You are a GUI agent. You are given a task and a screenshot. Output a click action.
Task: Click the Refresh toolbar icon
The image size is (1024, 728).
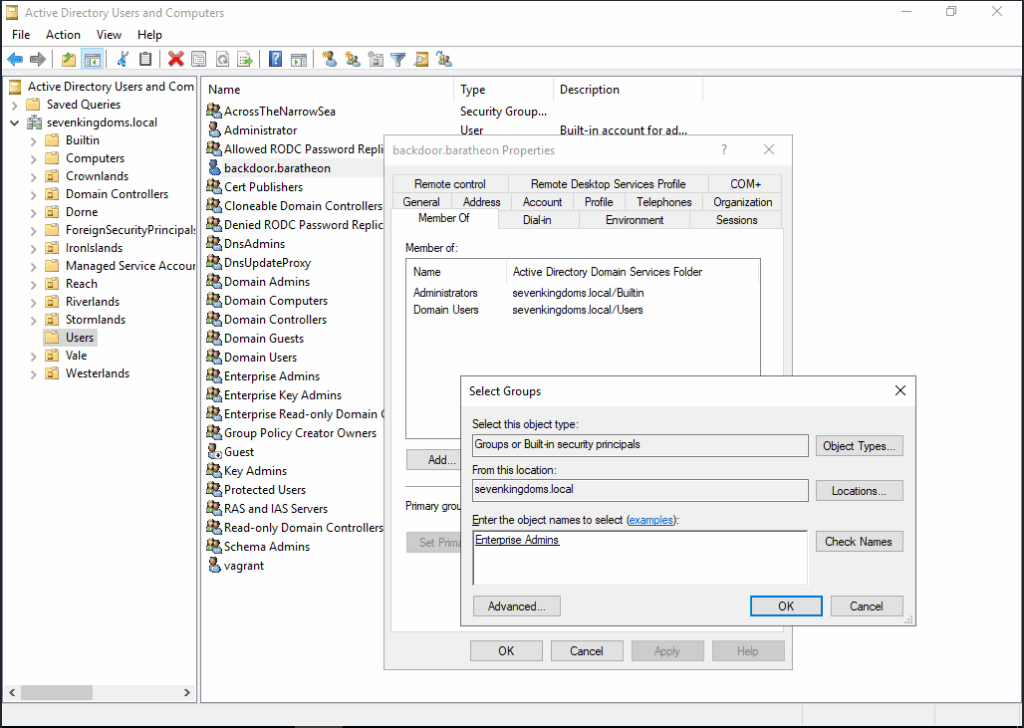[222, 60]
